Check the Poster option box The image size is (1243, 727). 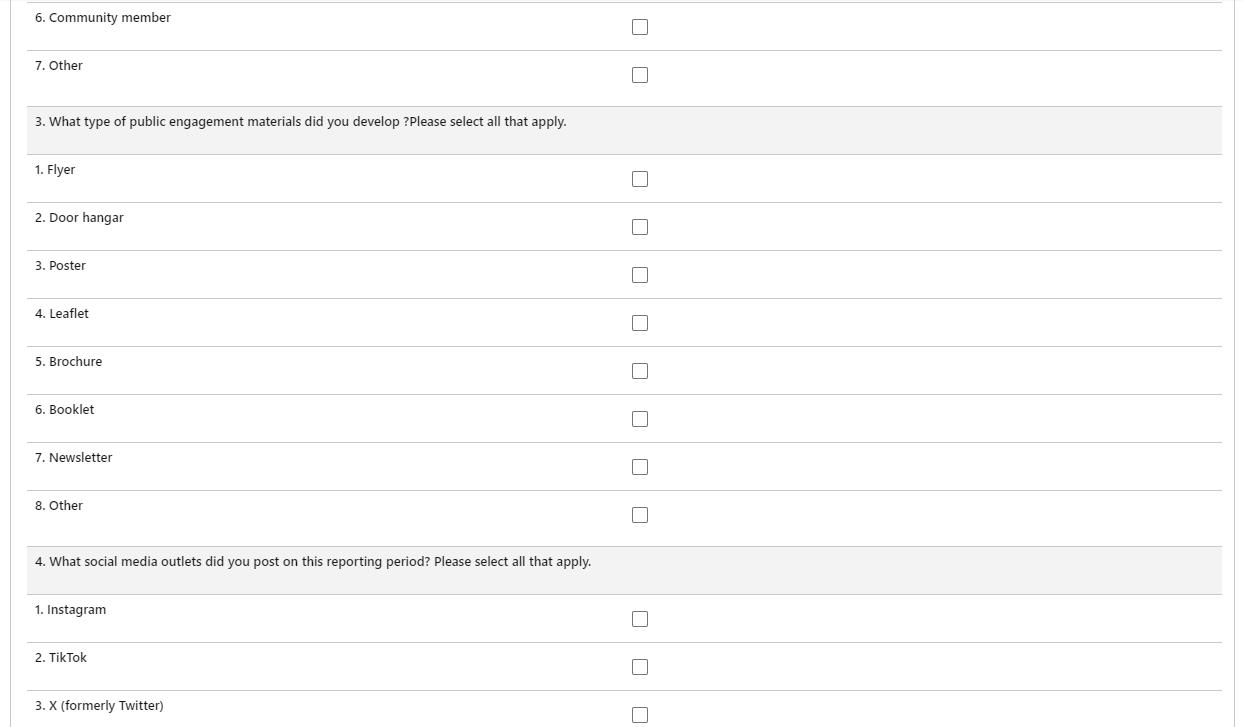click(x=640, y=275)
